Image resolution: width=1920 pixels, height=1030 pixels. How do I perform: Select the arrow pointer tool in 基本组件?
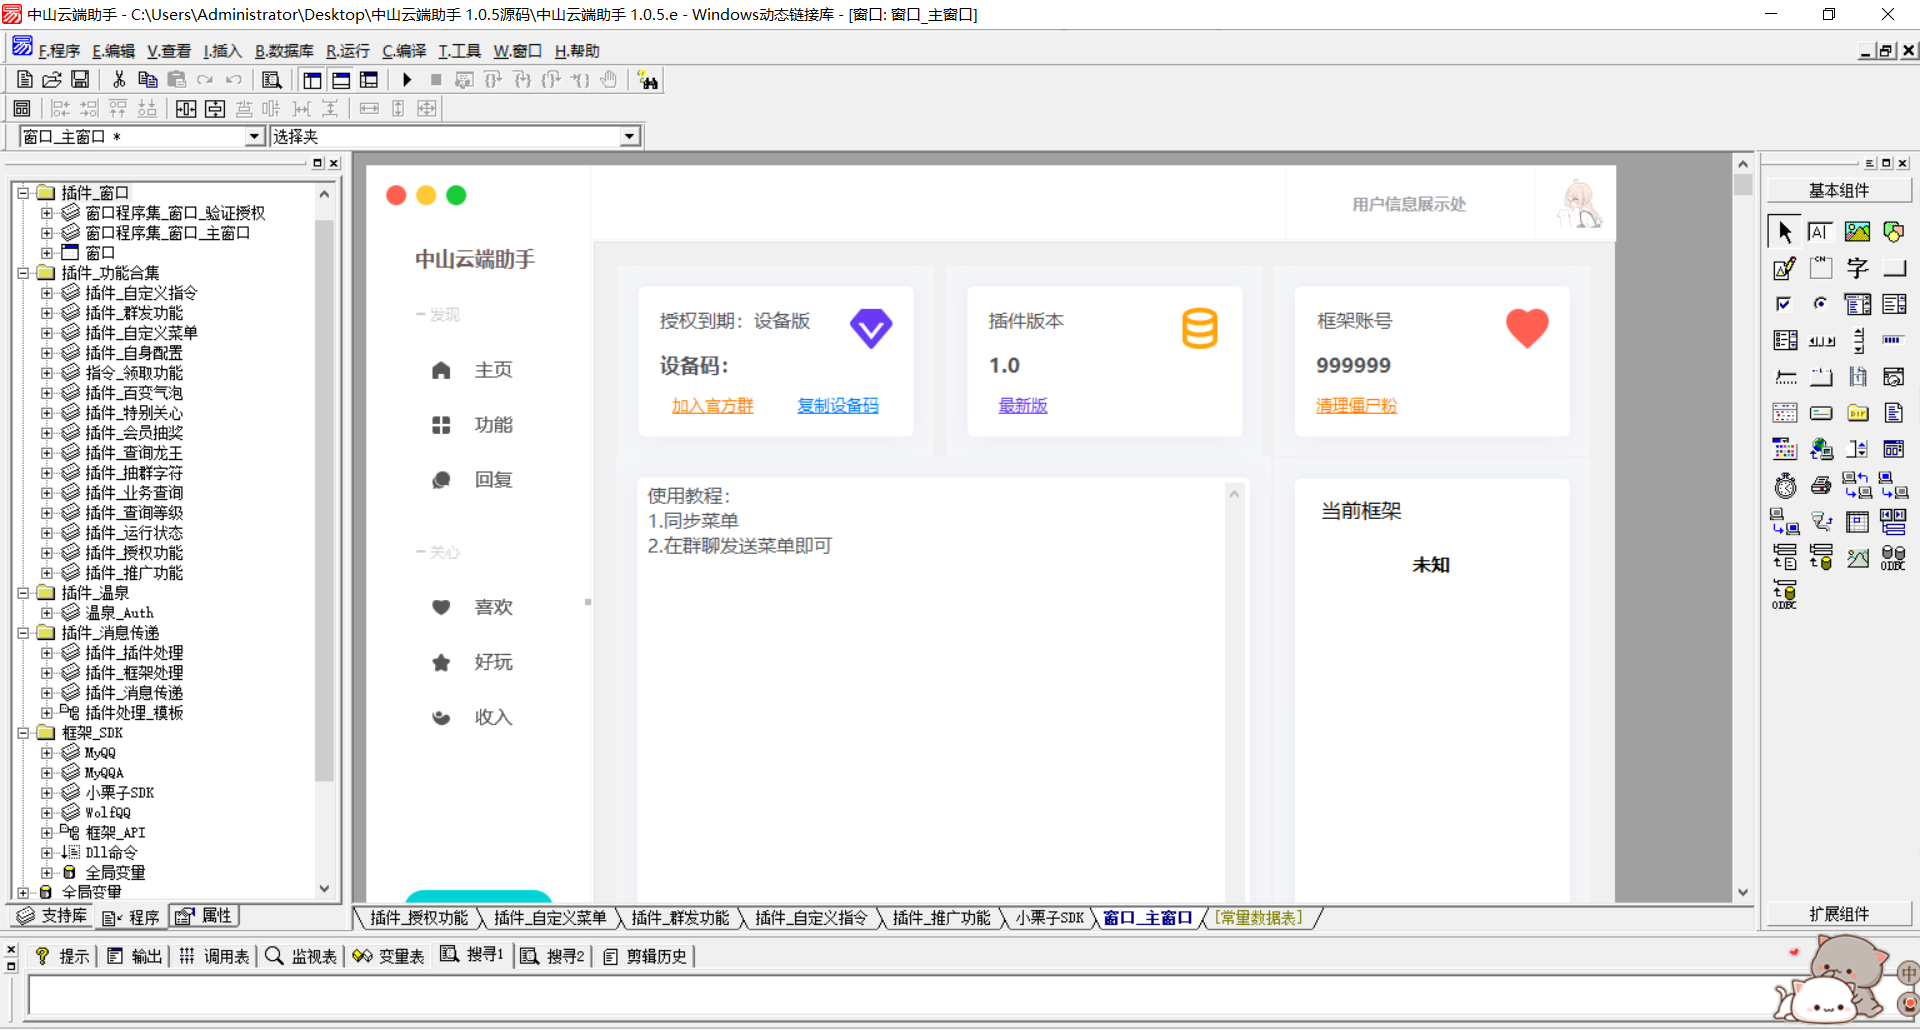pos(1784,231)
